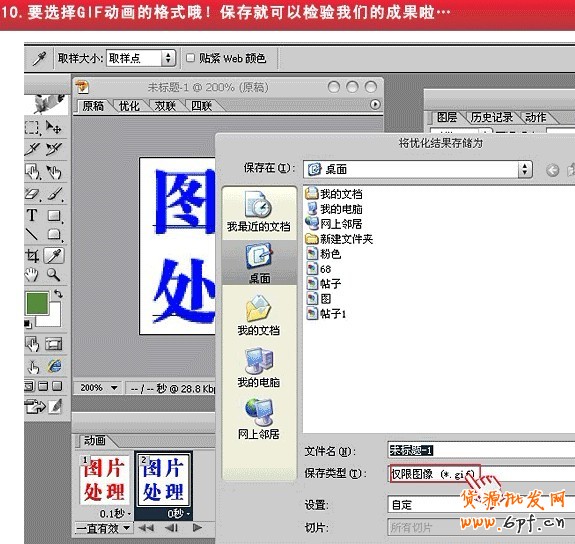Select the Crop tool

pyautogui.click(x=32, y=256)
